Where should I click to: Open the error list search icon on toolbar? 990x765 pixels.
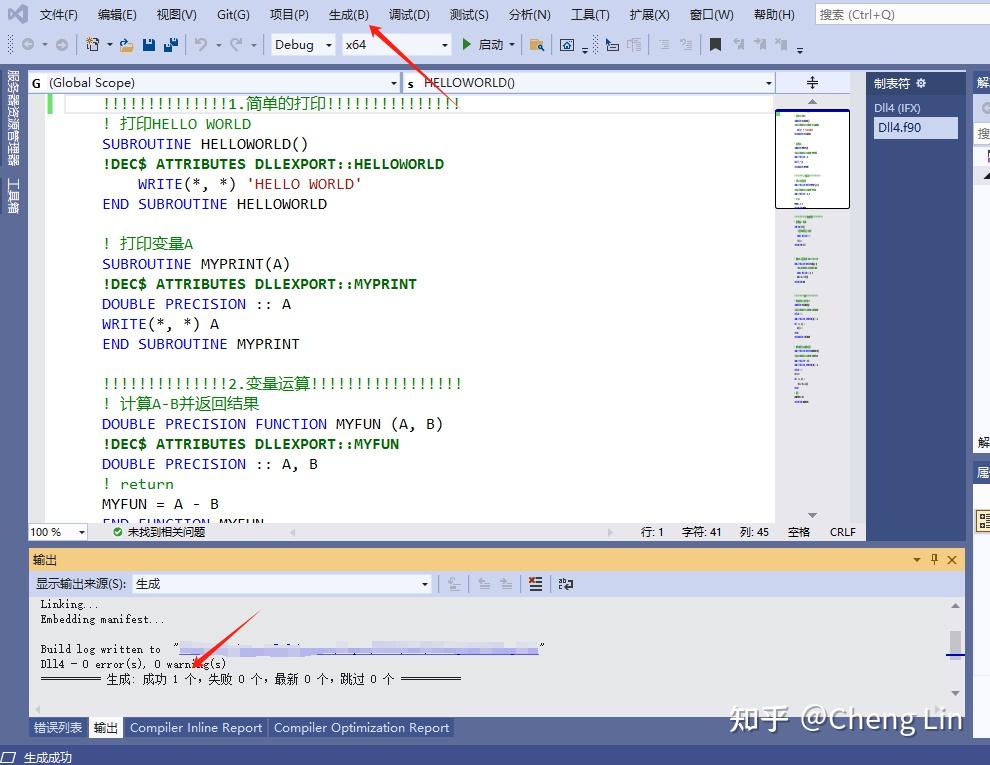coord(536,44)
